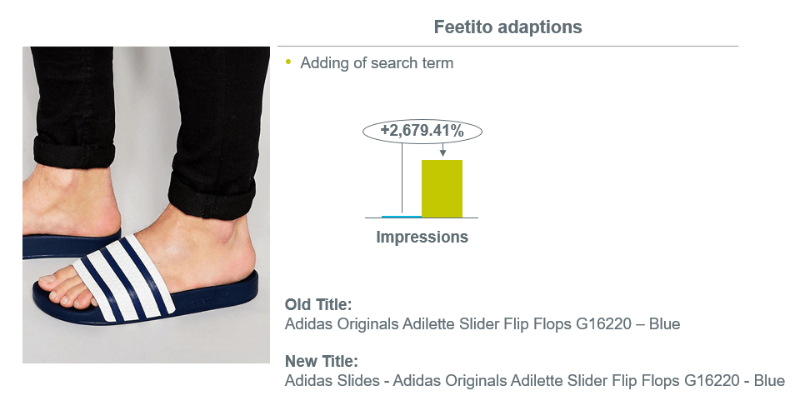
Task: Click the yellow bullet point marker
Action: pos(288,62)
